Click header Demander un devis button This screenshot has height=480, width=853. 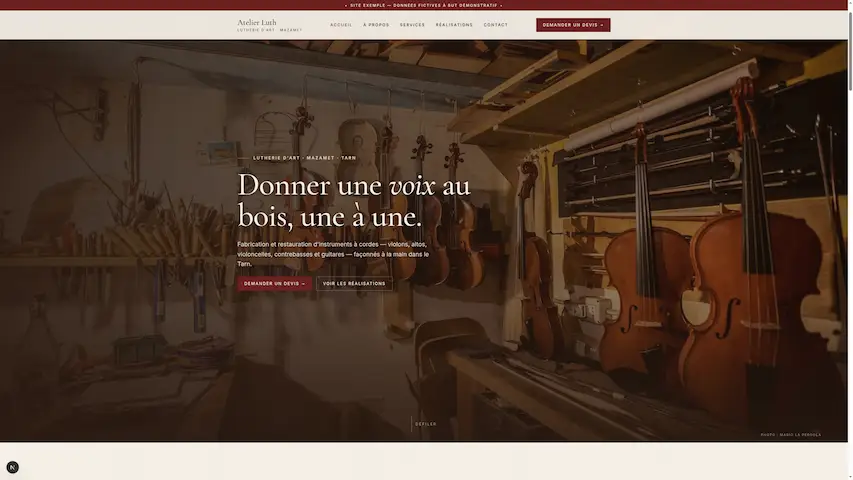pos(573,25)
